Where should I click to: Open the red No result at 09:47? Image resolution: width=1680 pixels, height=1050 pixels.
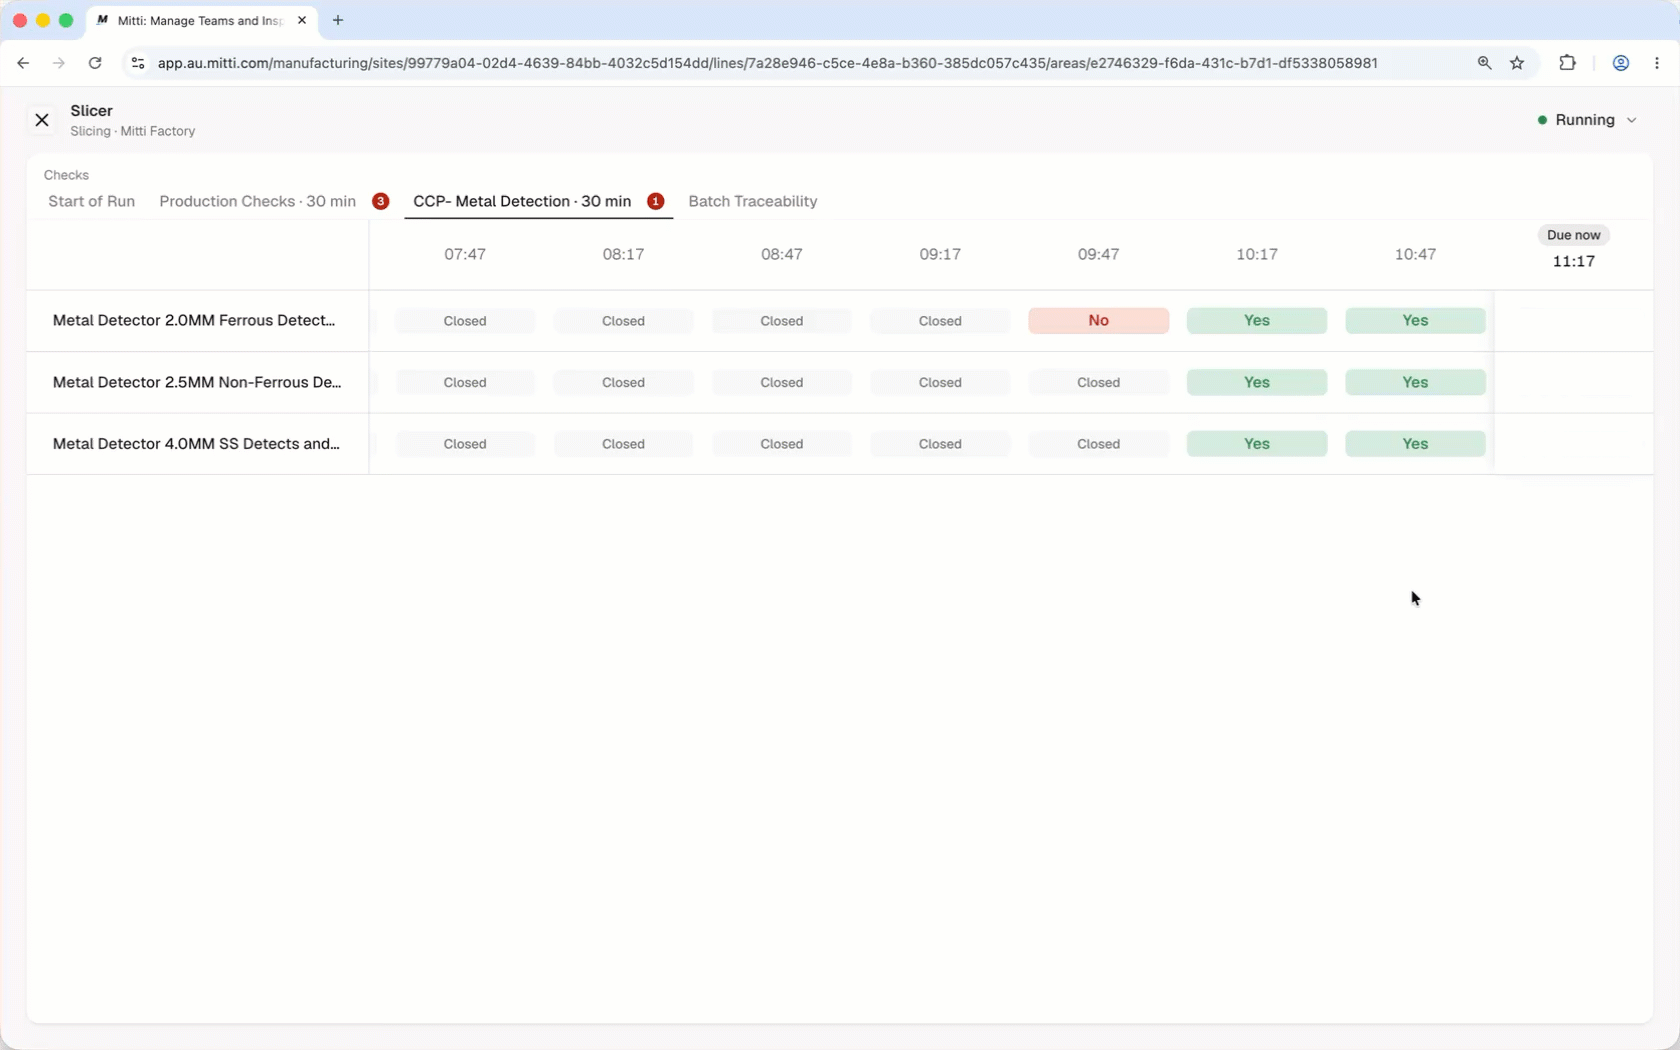coord(1098,321)
